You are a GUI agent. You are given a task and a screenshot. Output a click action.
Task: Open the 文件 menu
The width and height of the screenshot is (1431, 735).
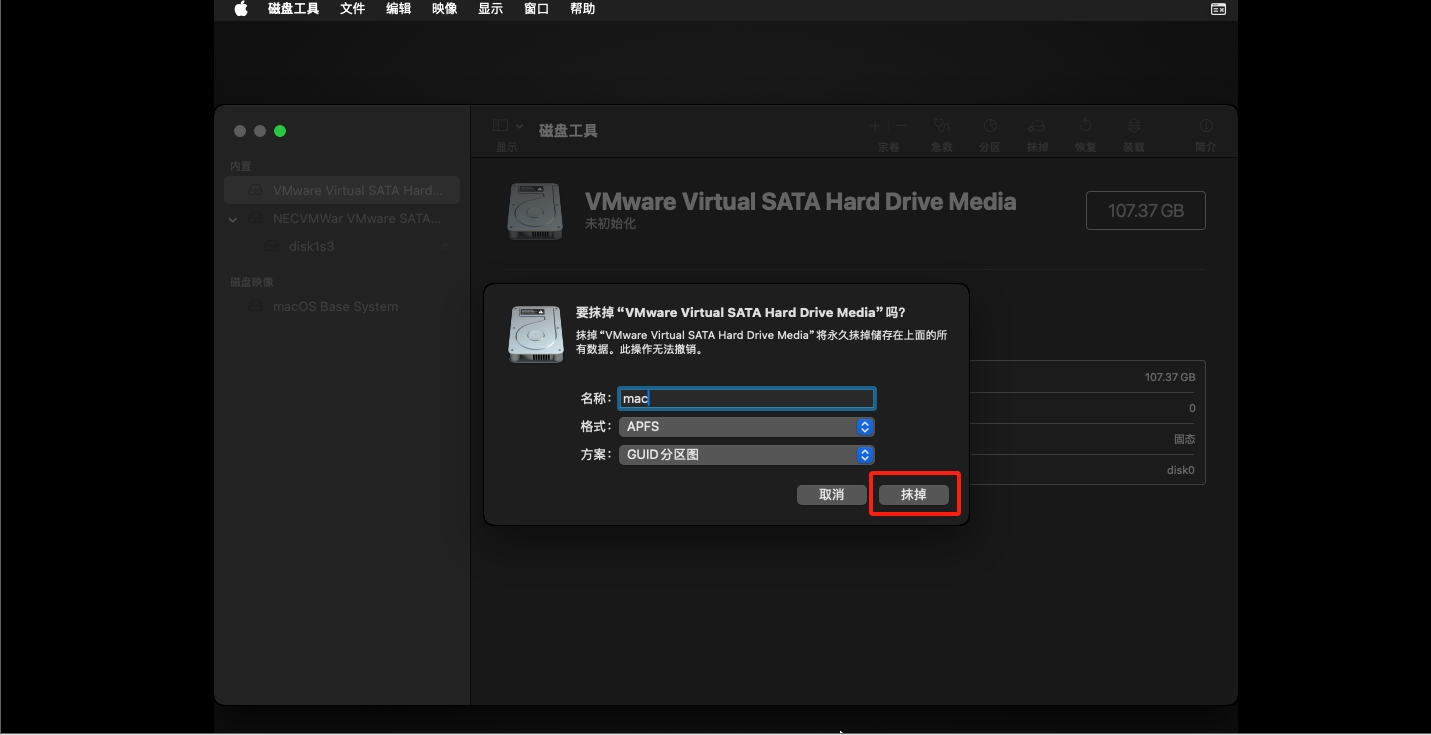352,9
